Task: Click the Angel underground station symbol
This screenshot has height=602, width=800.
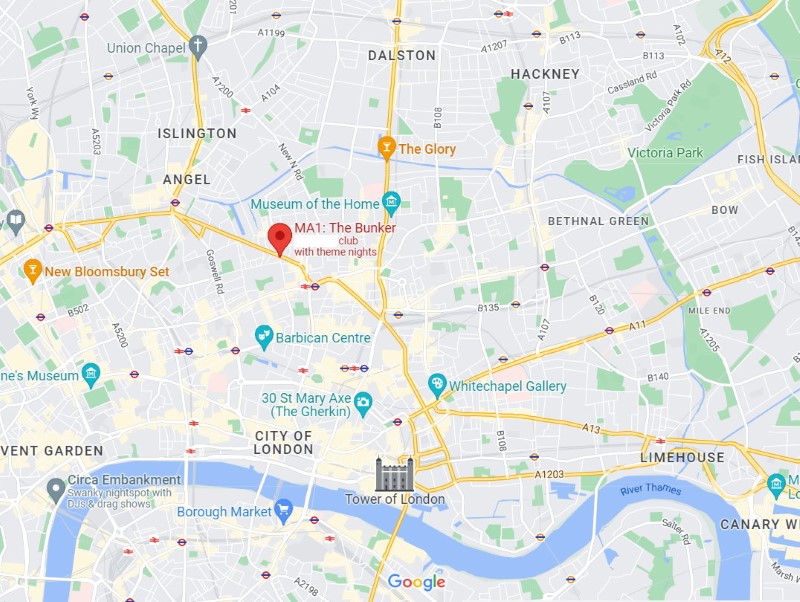Action: 176,203
